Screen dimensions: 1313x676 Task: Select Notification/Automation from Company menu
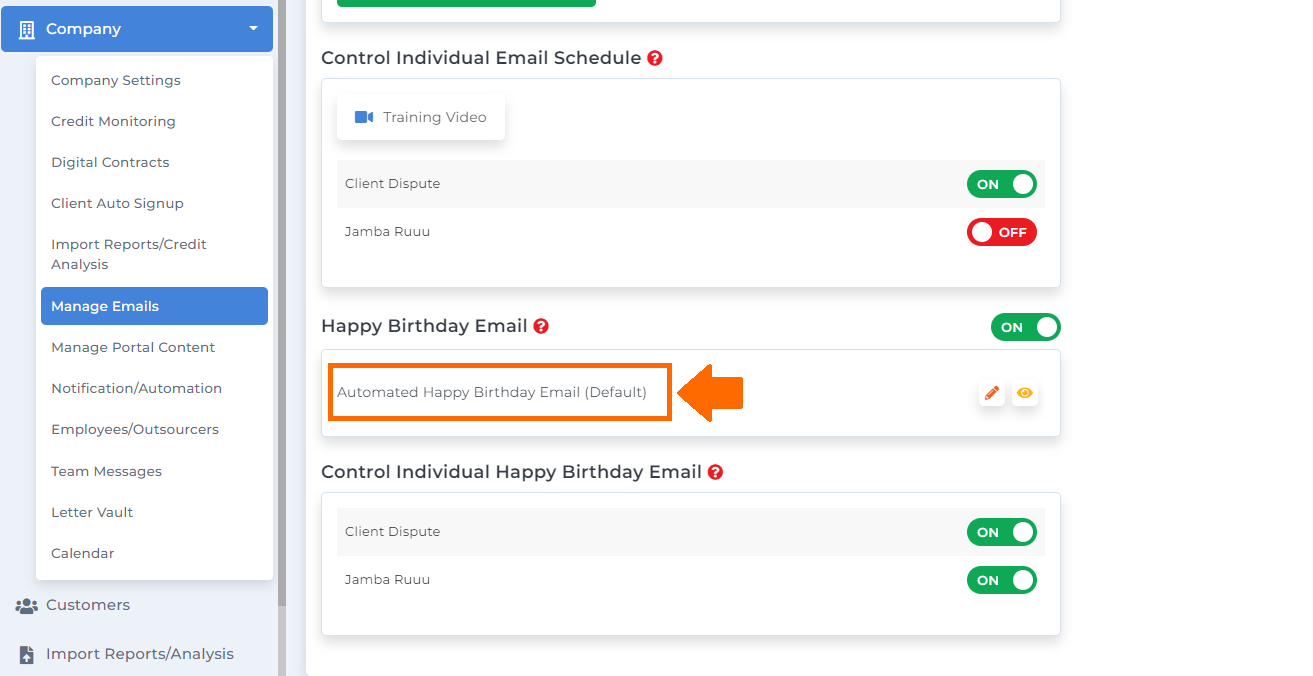[x=137, y=388]
